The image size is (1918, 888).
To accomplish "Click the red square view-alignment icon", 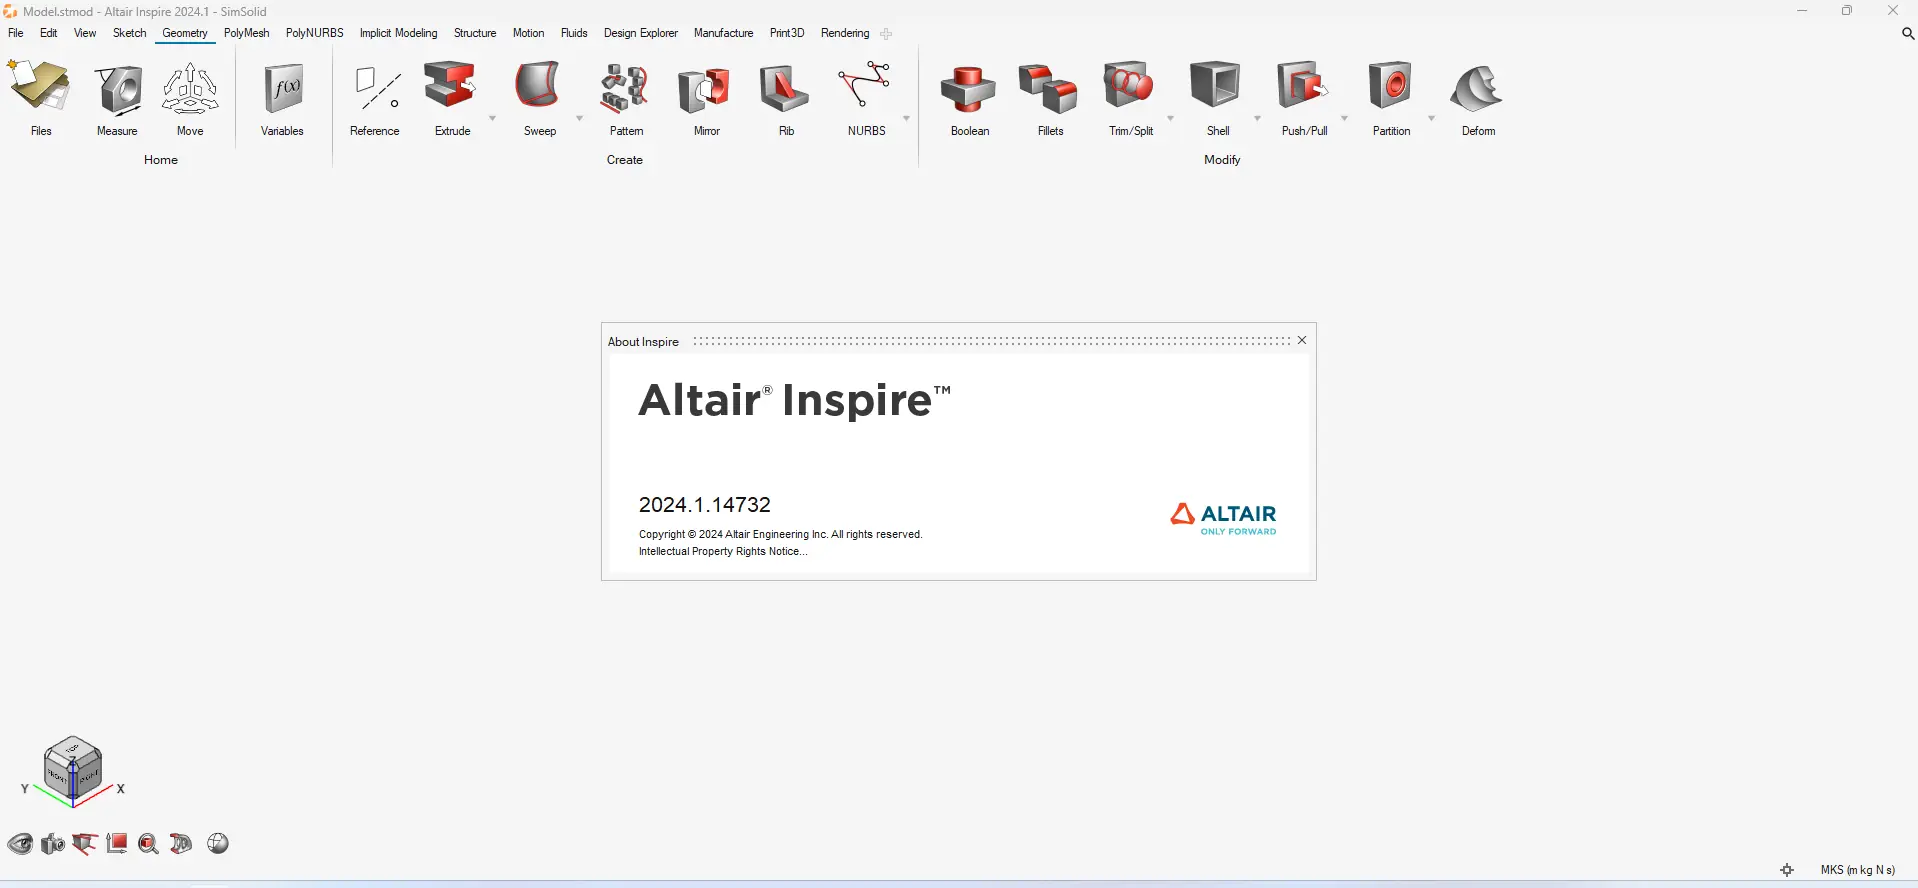I will click(x=117, y=844).
